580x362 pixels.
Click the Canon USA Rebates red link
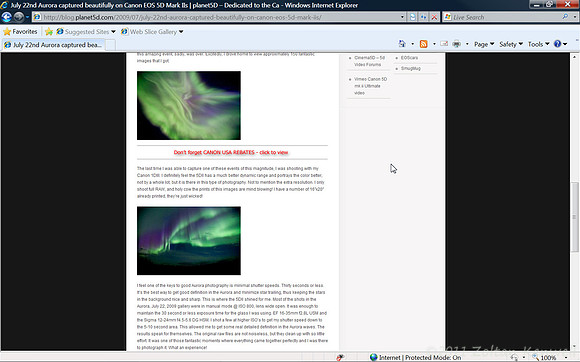[x=231, y=152]
